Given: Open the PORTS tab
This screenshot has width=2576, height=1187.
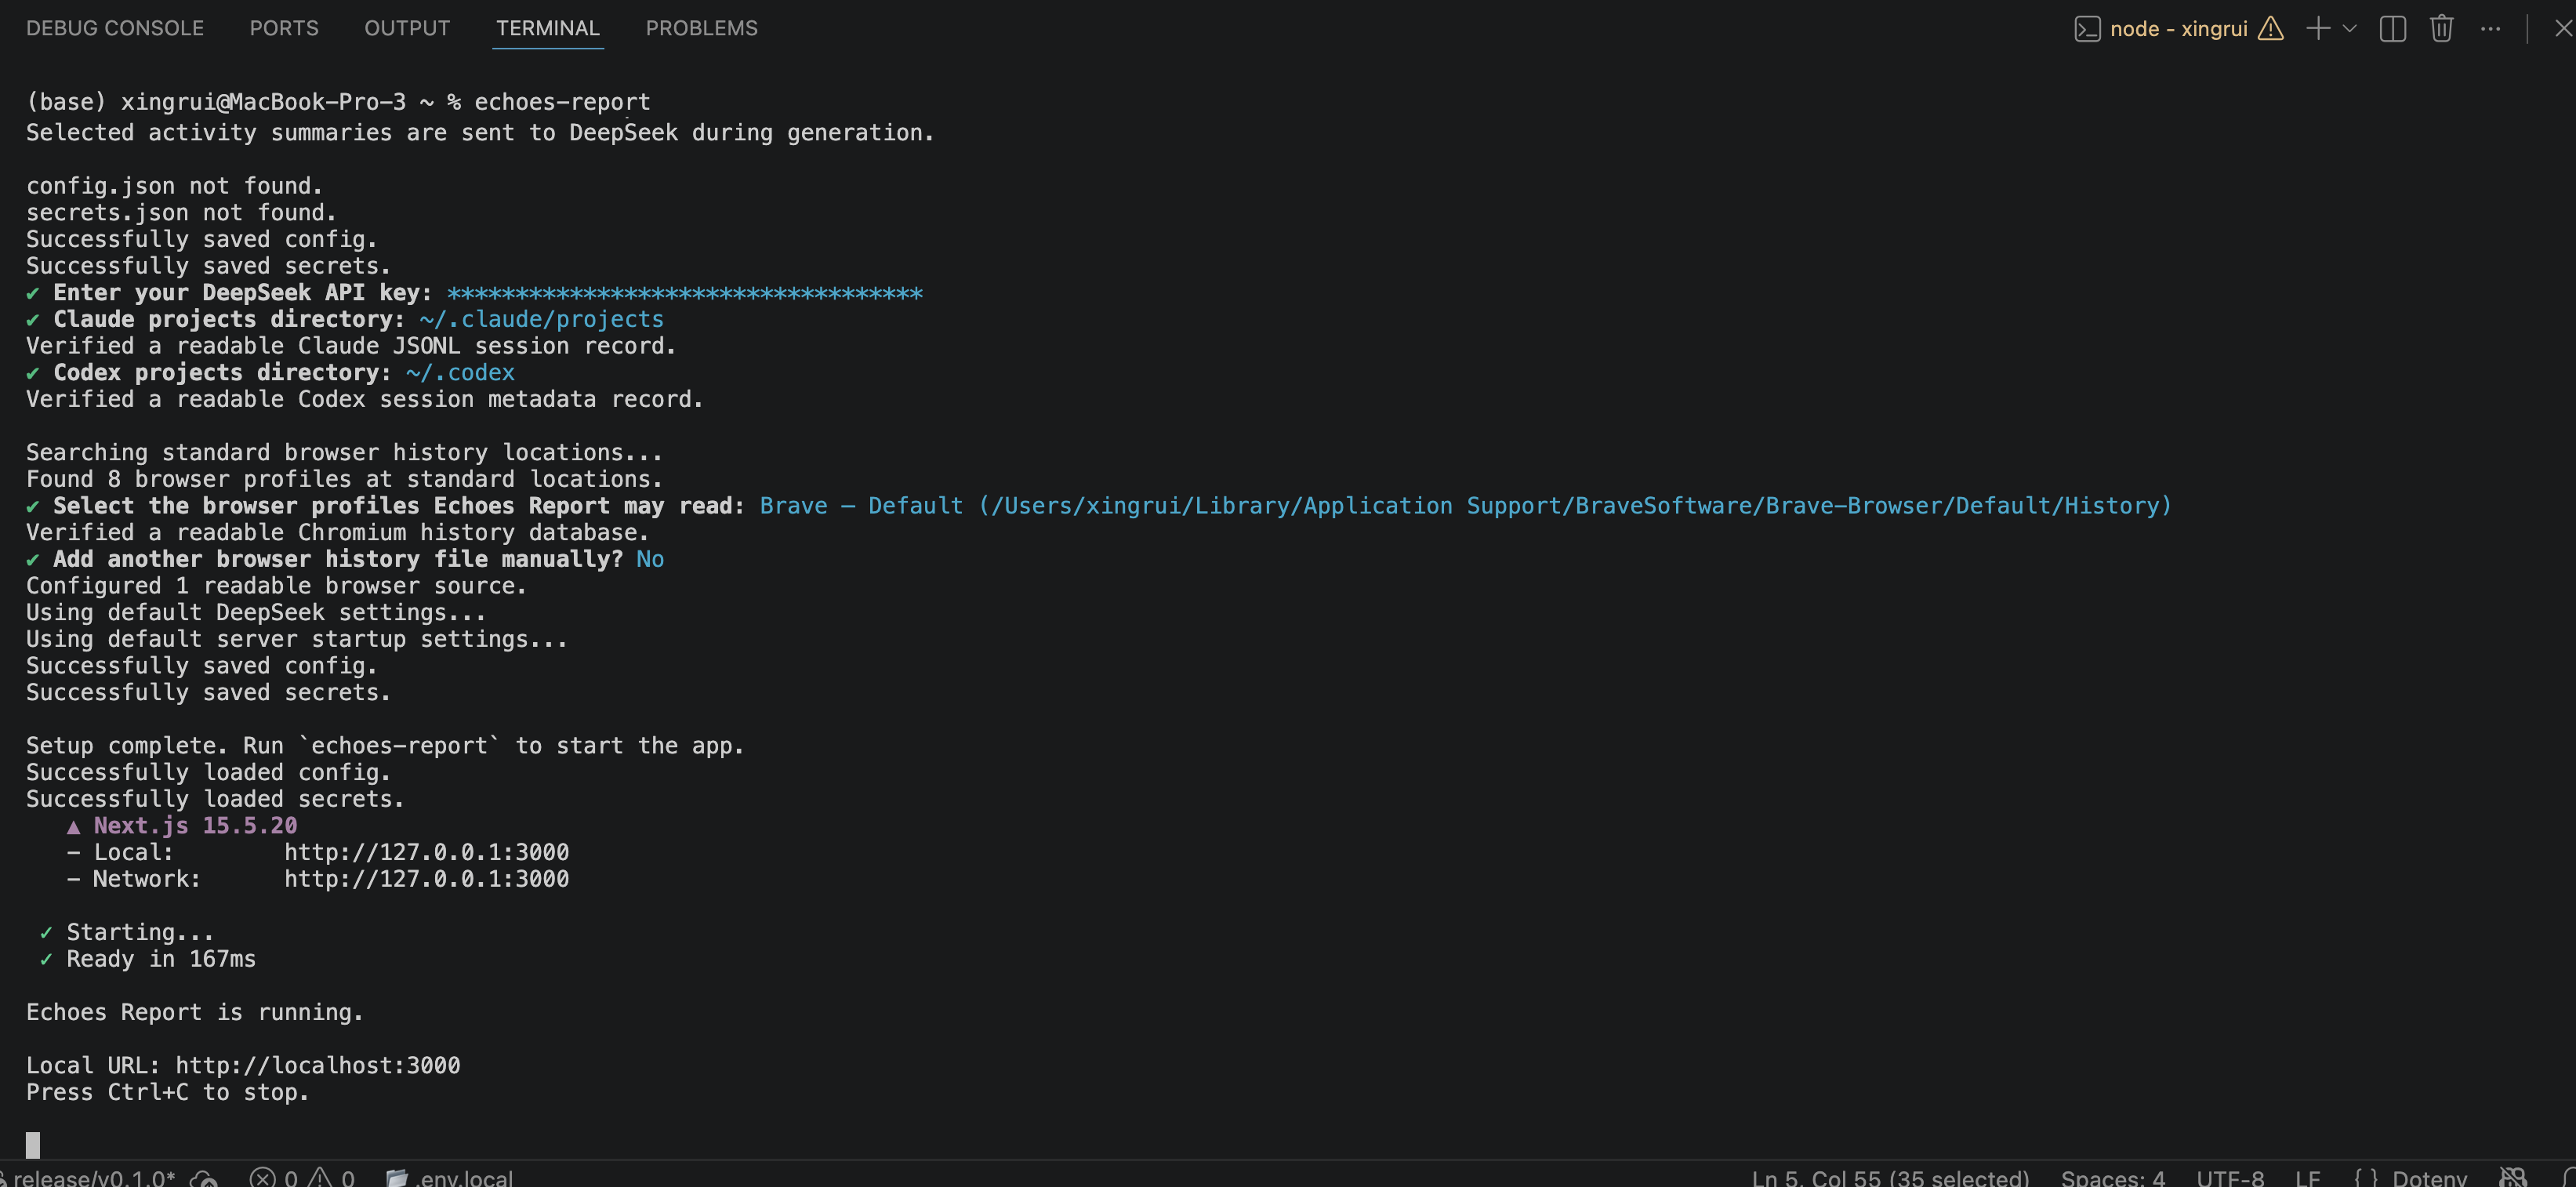Looking at the screenshot, I should (284, 28).
